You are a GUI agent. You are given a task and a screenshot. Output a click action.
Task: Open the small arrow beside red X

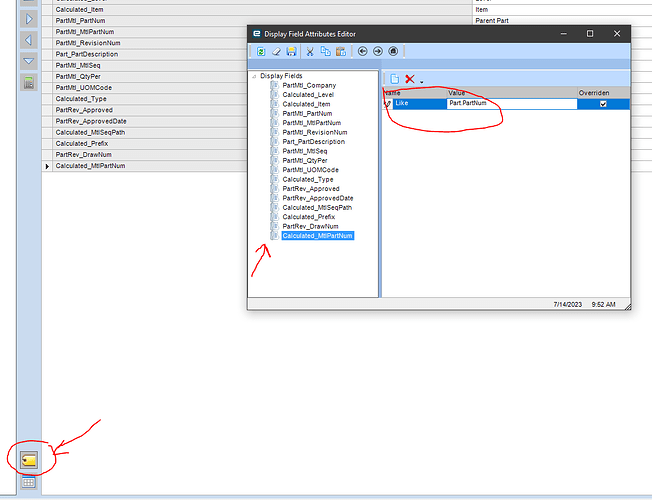pyautogui.click(x=422, y=82)
